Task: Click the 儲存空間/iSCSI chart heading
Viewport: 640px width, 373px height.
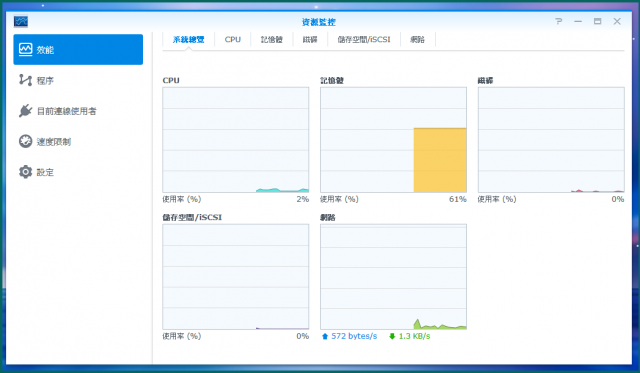Action: (192, 217)
